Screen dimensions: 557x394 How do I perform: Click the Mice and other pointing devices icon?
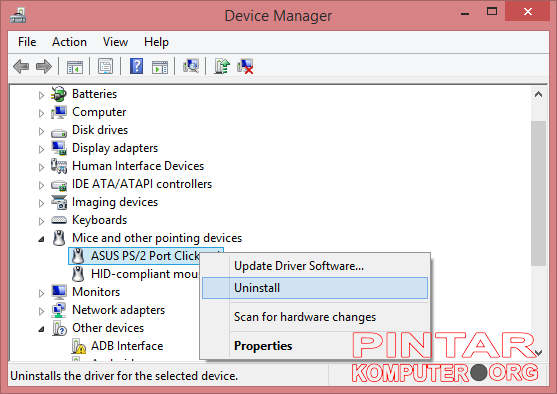pyautogui.click(x=59, y=238)
